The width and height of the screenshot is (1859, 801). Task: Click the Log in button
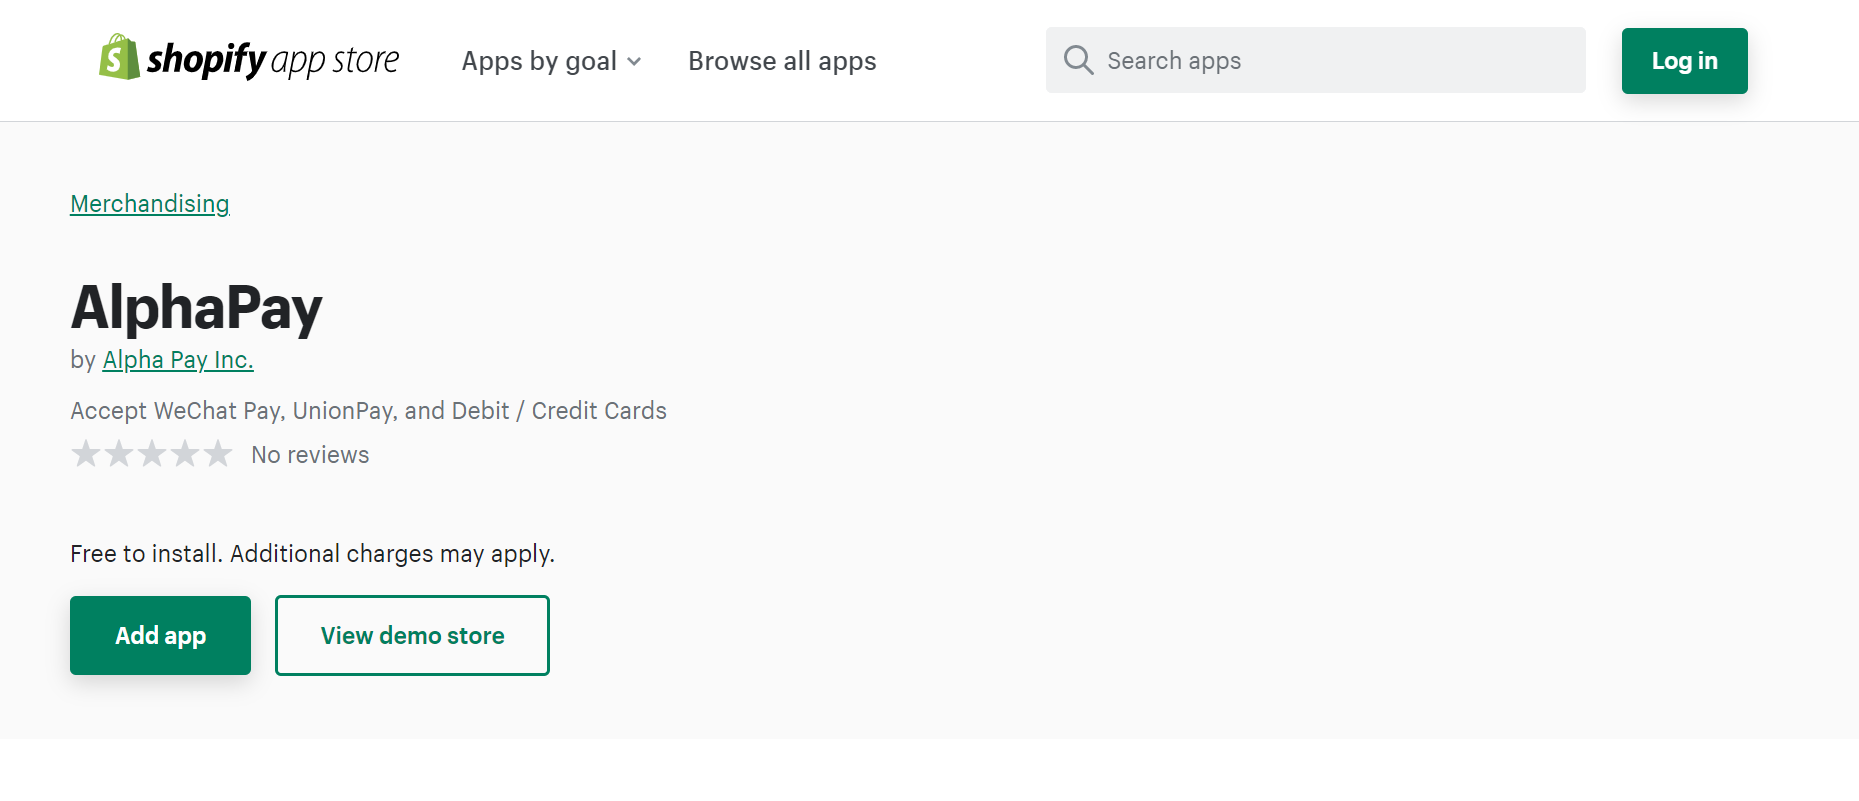click(1684, 61)
